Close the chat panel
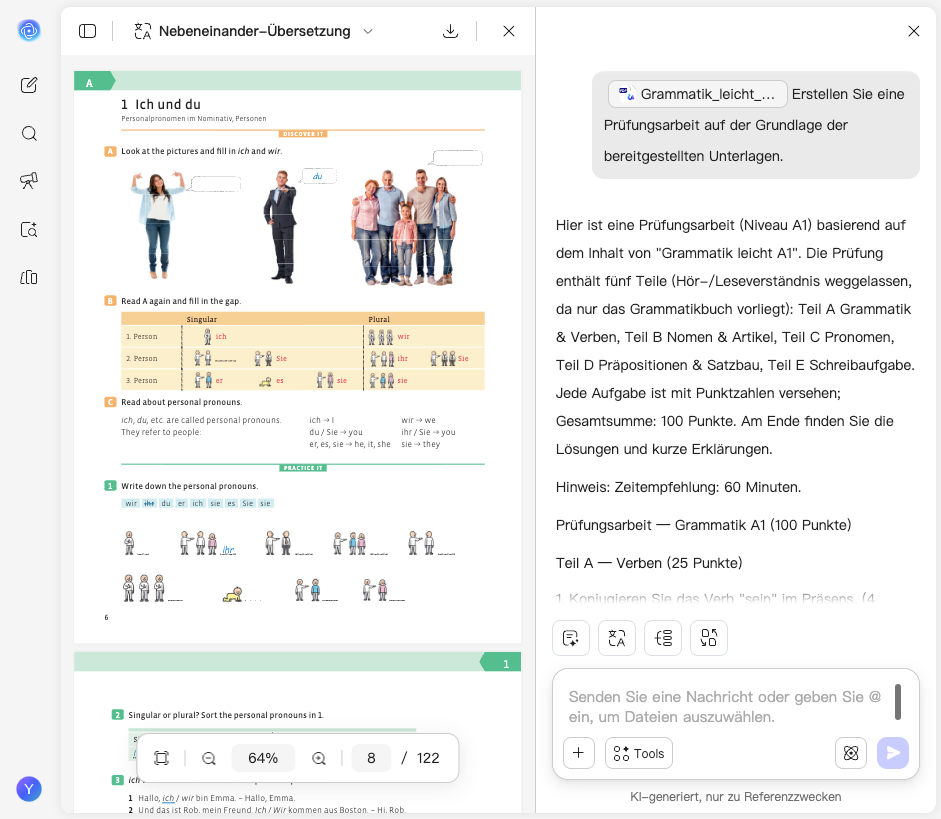Screen dimensions: 941x819 [x=914, y=31]
